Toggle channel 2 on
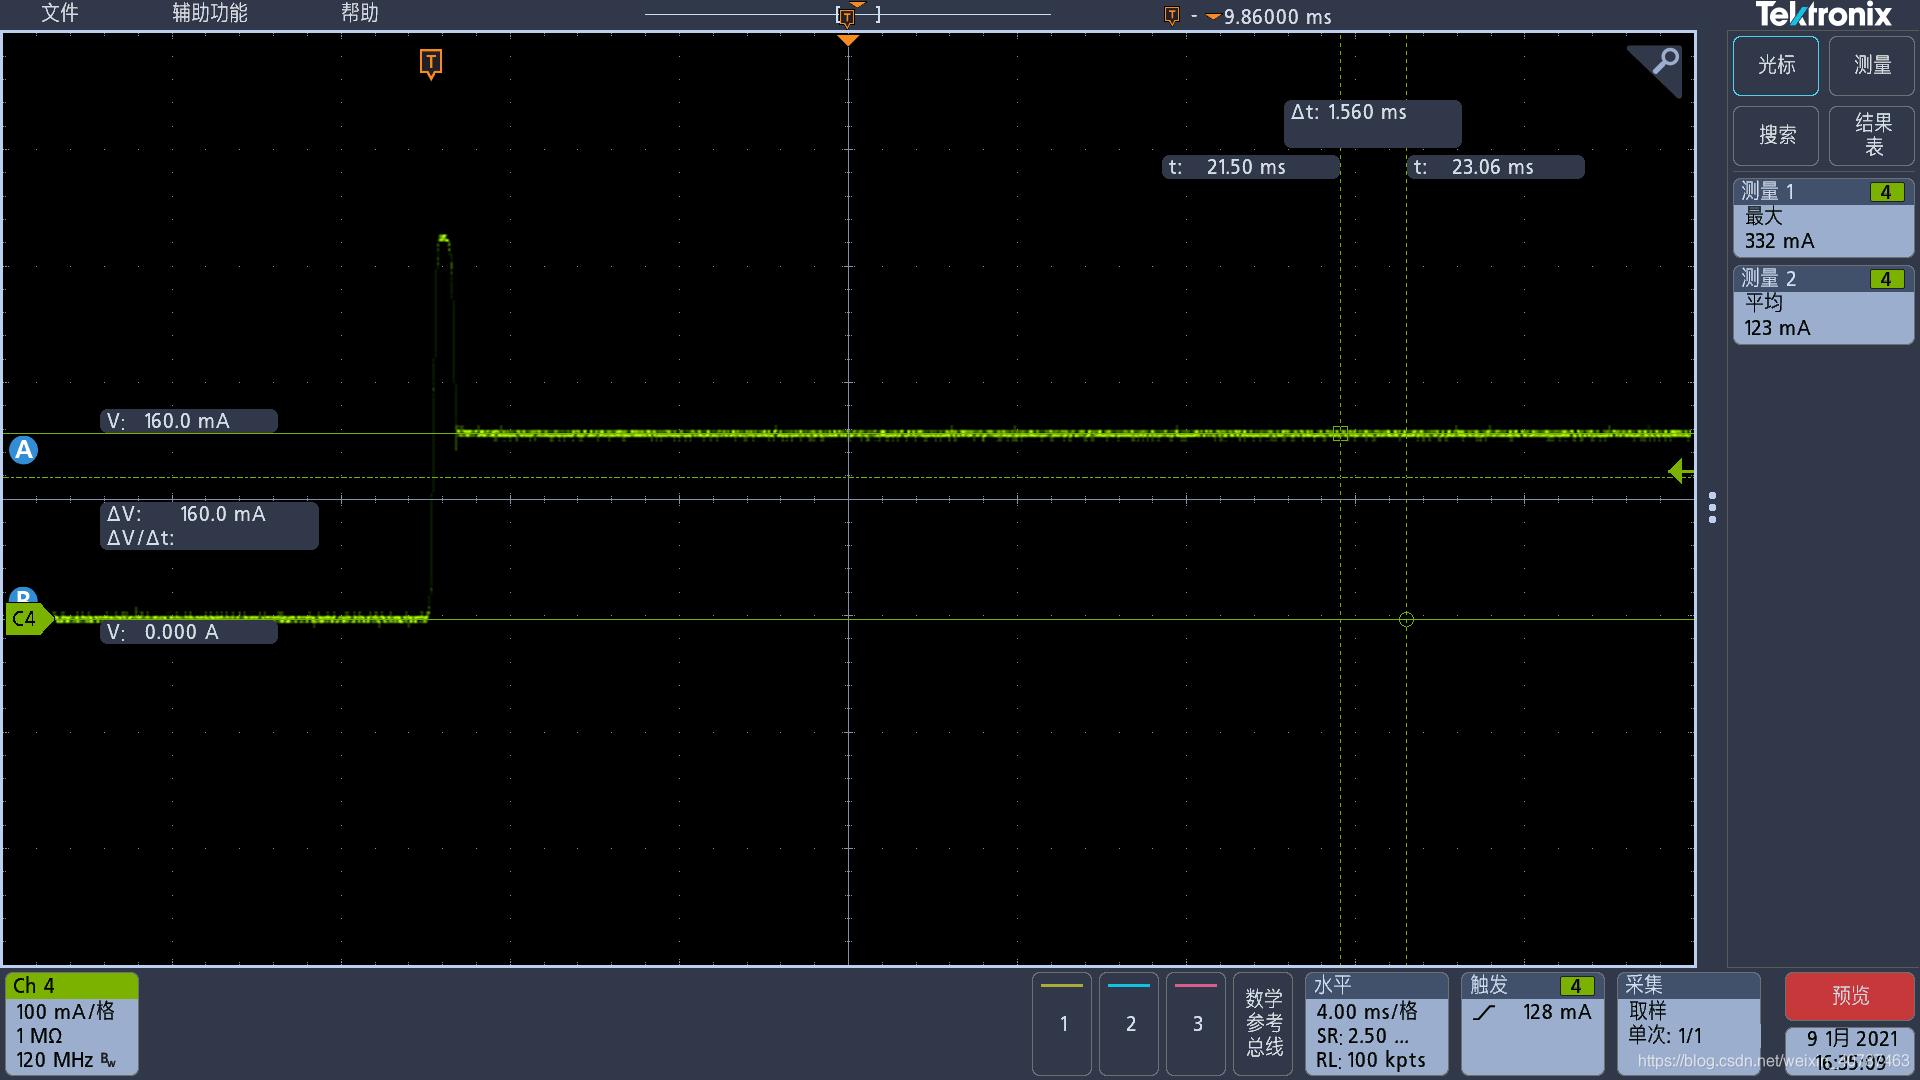 1129,1022
